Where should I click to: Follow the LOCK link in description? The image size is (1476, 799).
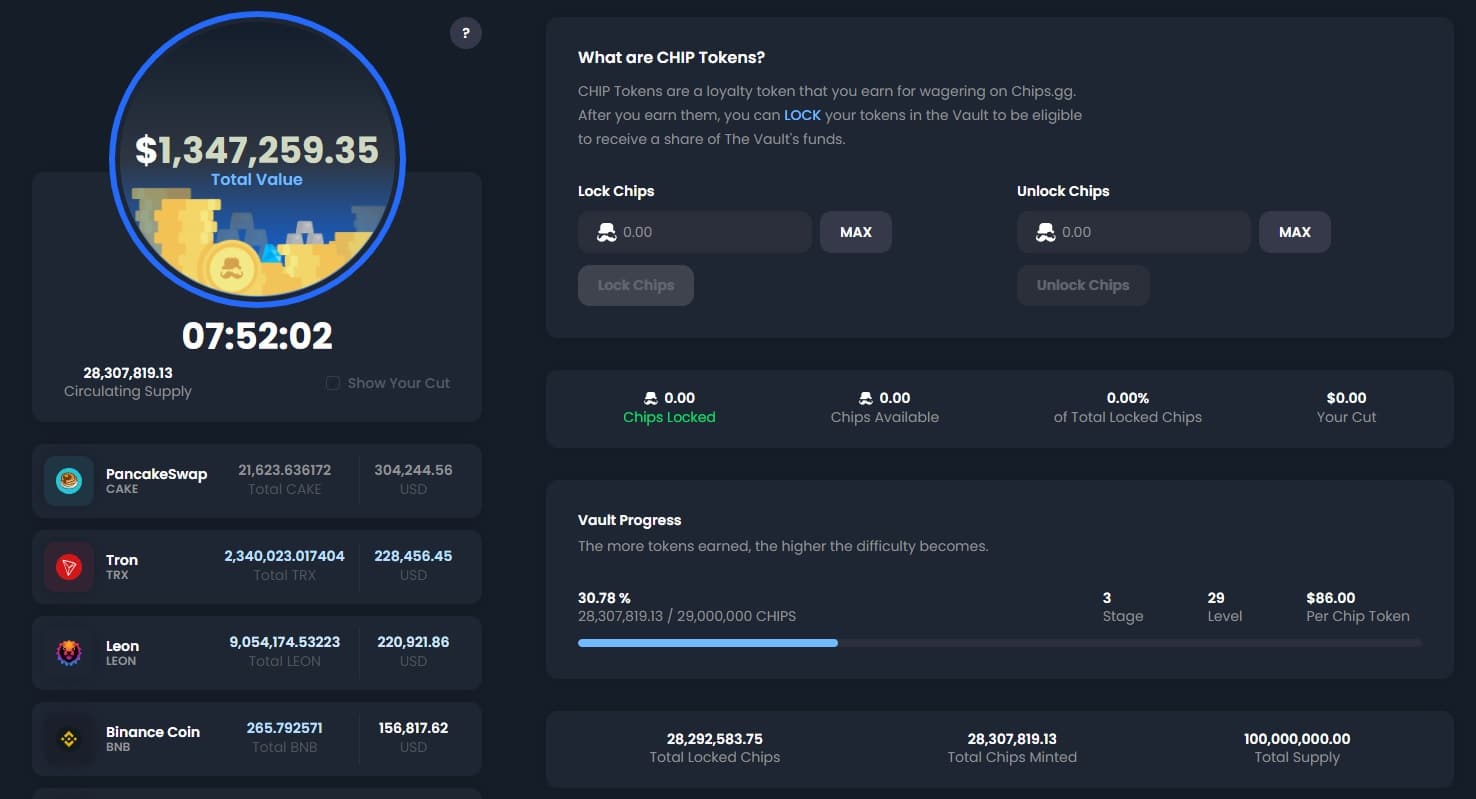802,115
